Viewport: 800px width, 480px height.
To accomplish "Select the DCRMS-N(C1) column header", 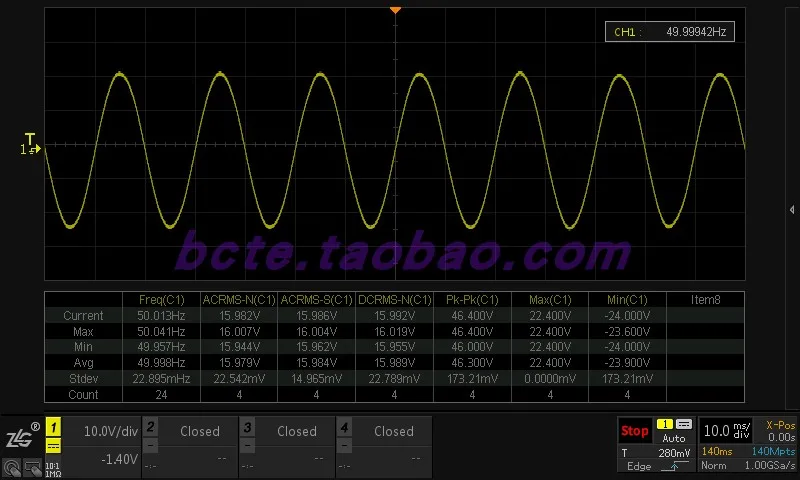I will point(394,300).
